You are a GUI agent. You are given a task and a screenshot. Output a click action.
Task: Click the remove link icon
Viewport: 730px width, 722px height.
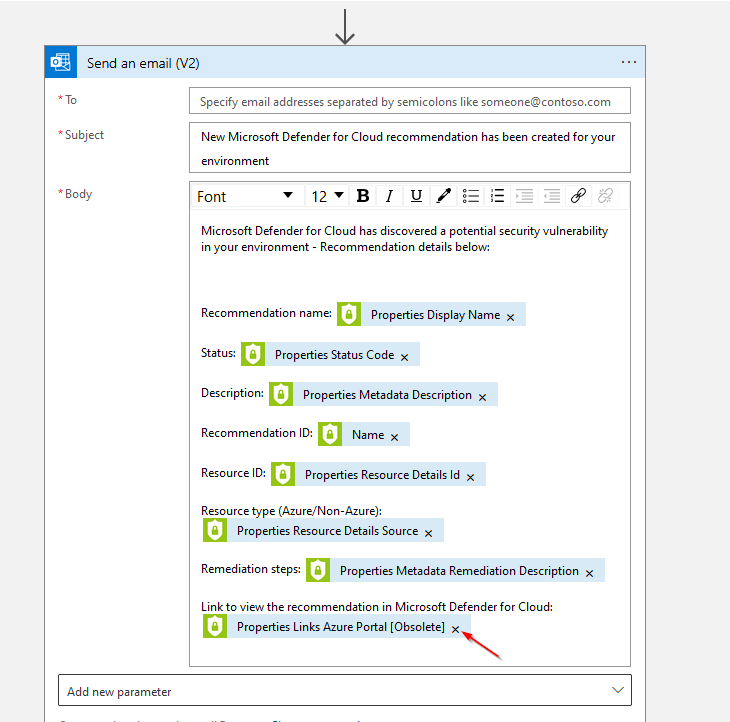[605, 196]
